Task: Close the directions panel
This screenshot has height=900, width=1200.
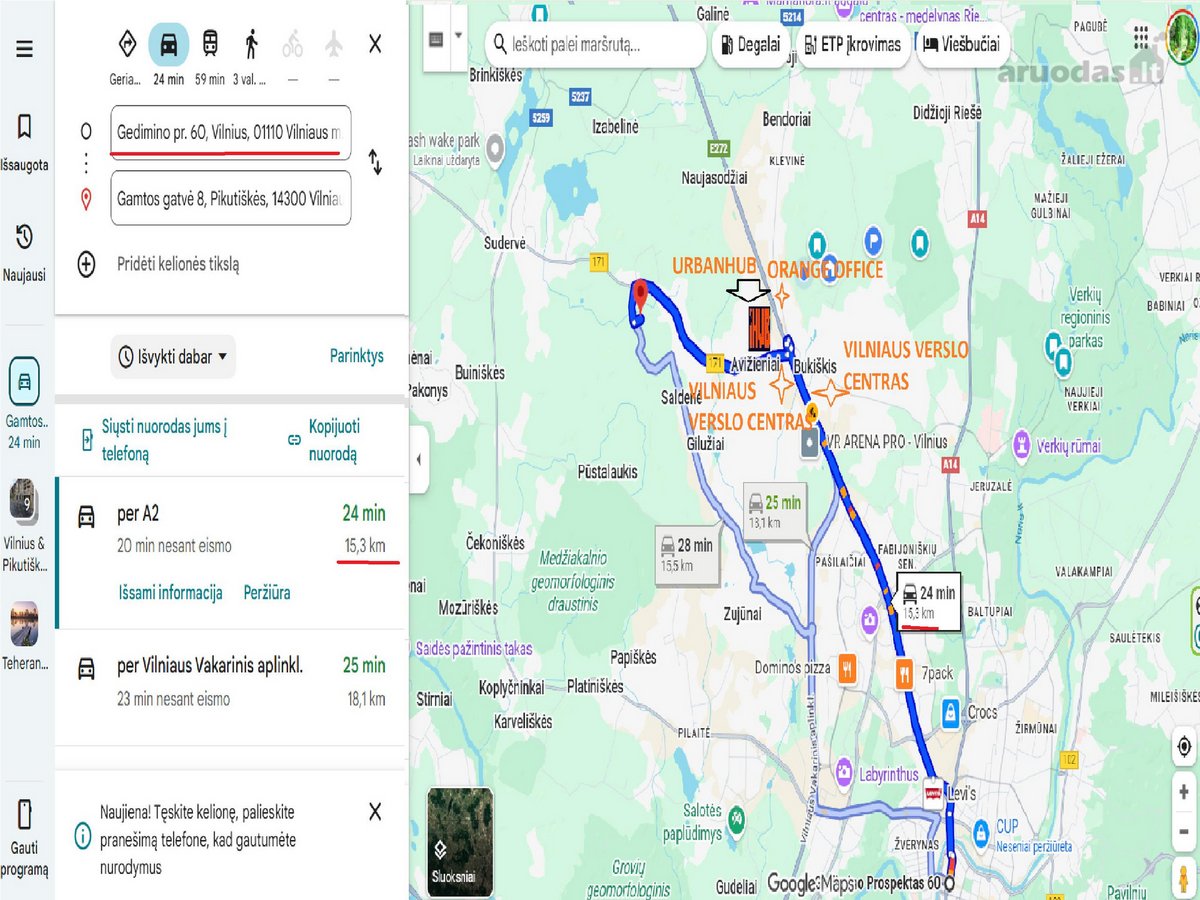Action: (375, 44)
